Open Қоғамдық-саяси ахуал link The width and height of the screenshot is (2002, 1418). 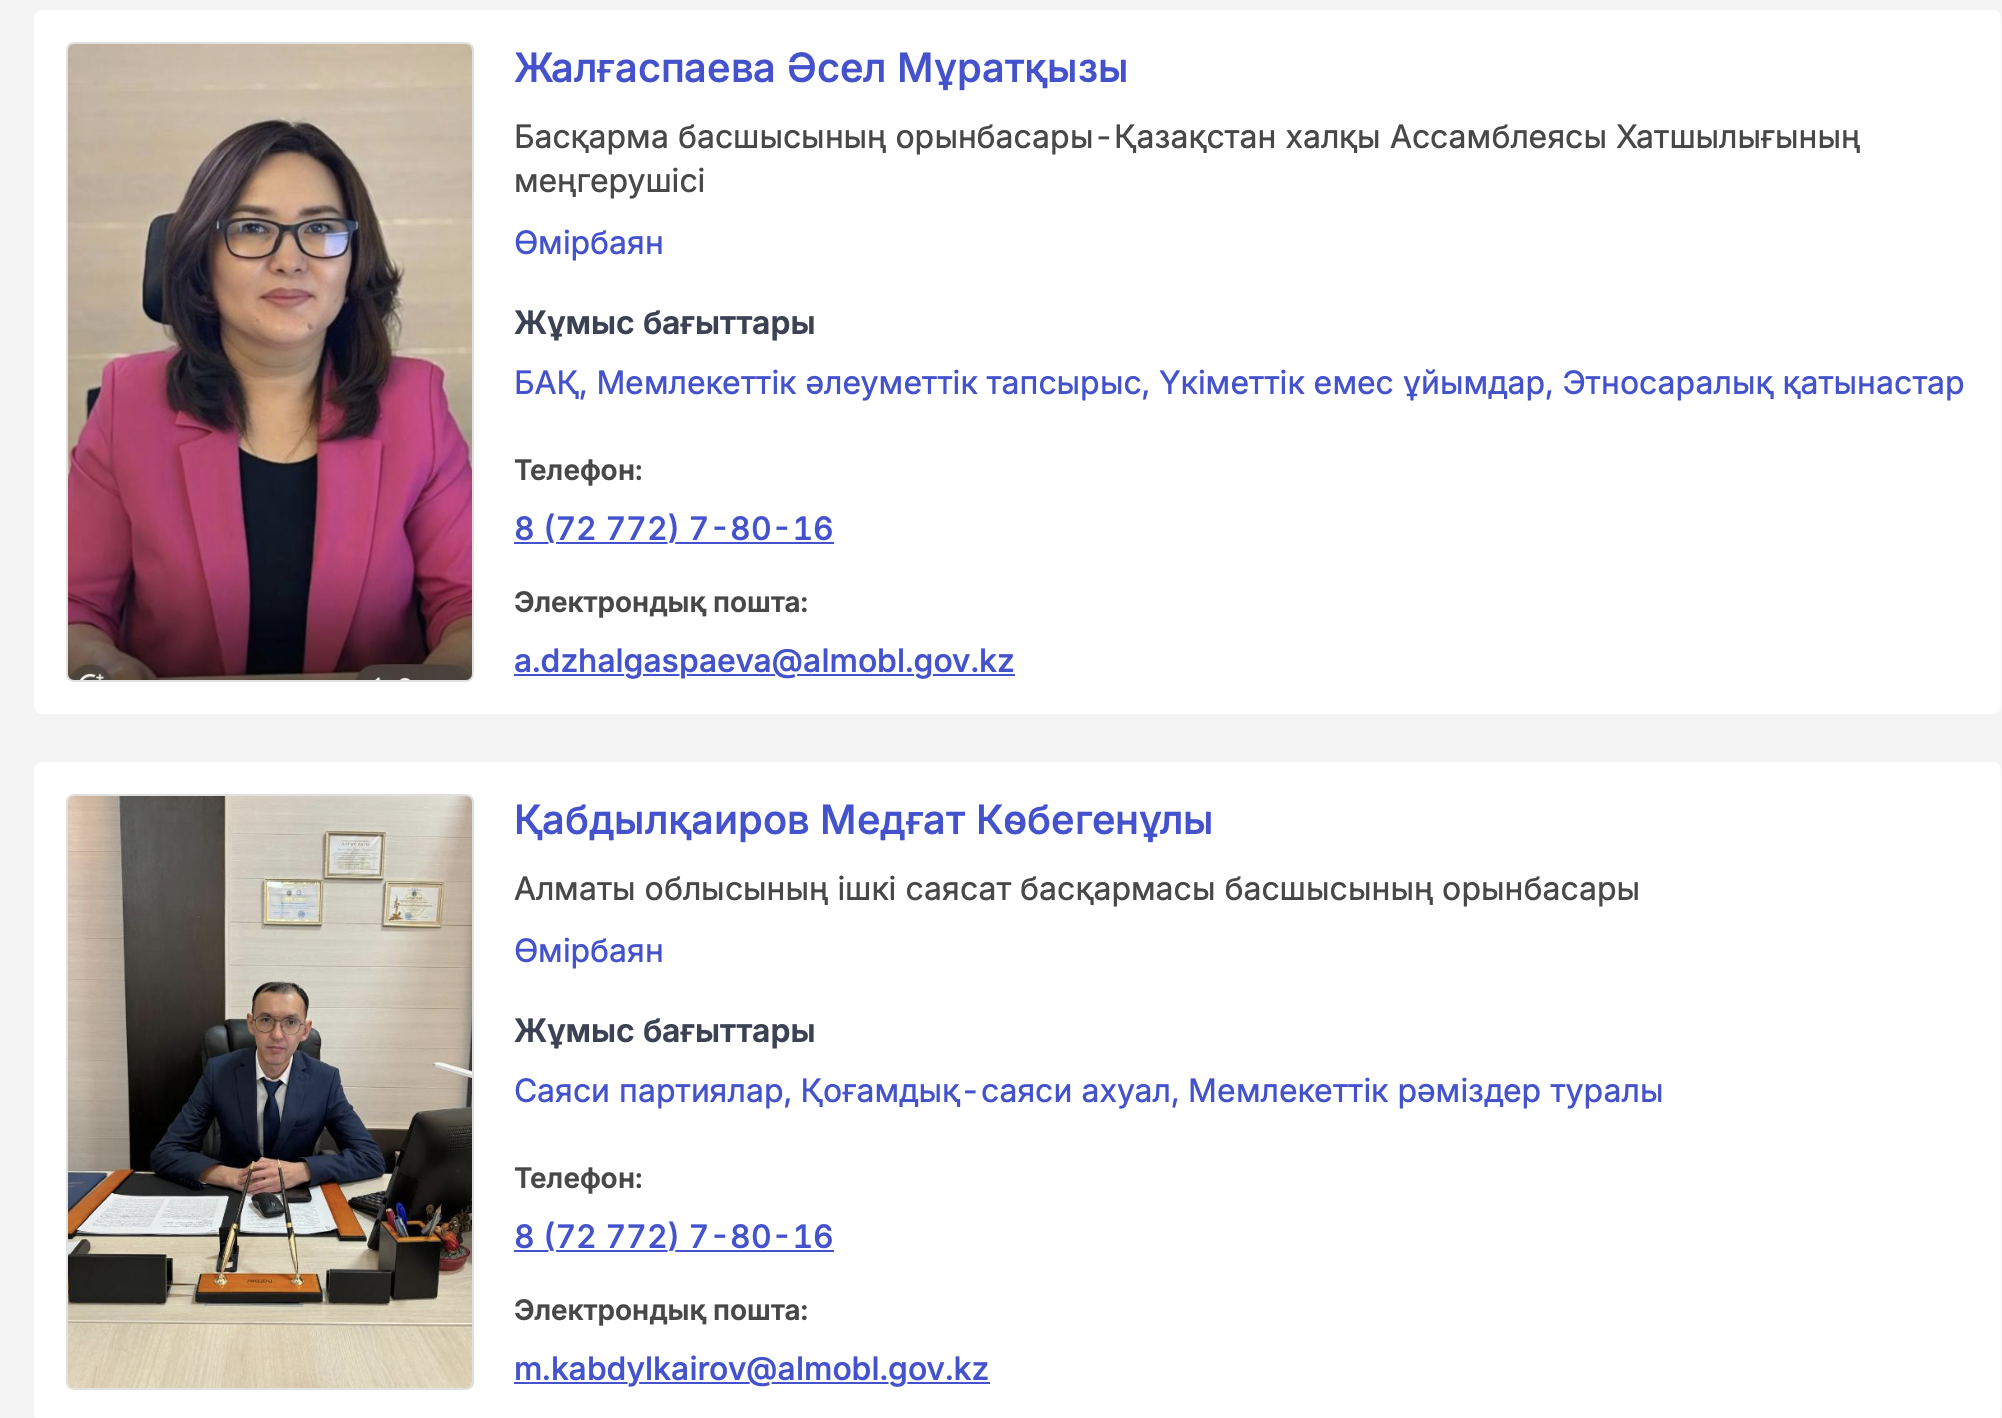point(986,1091)
